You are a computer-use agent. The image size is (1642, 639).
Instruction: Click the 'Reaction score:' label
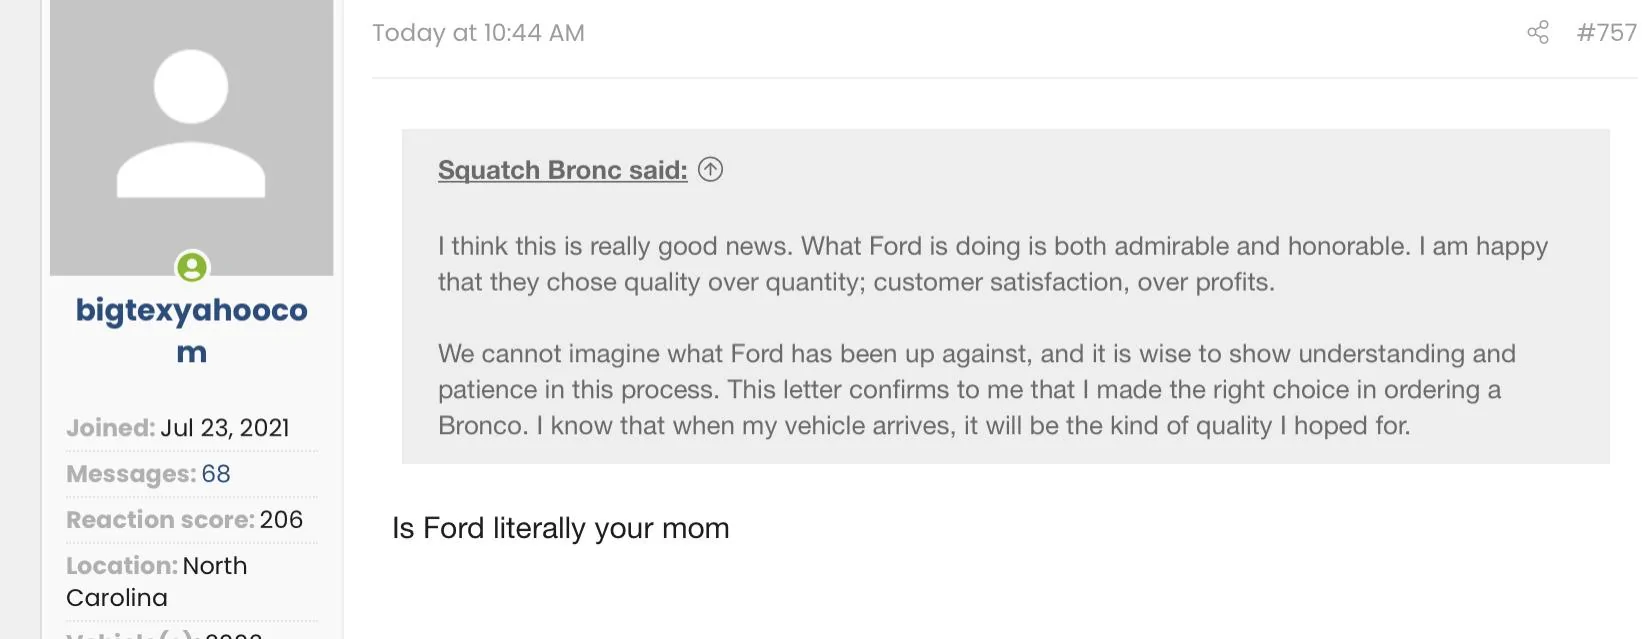coord(161,520)
